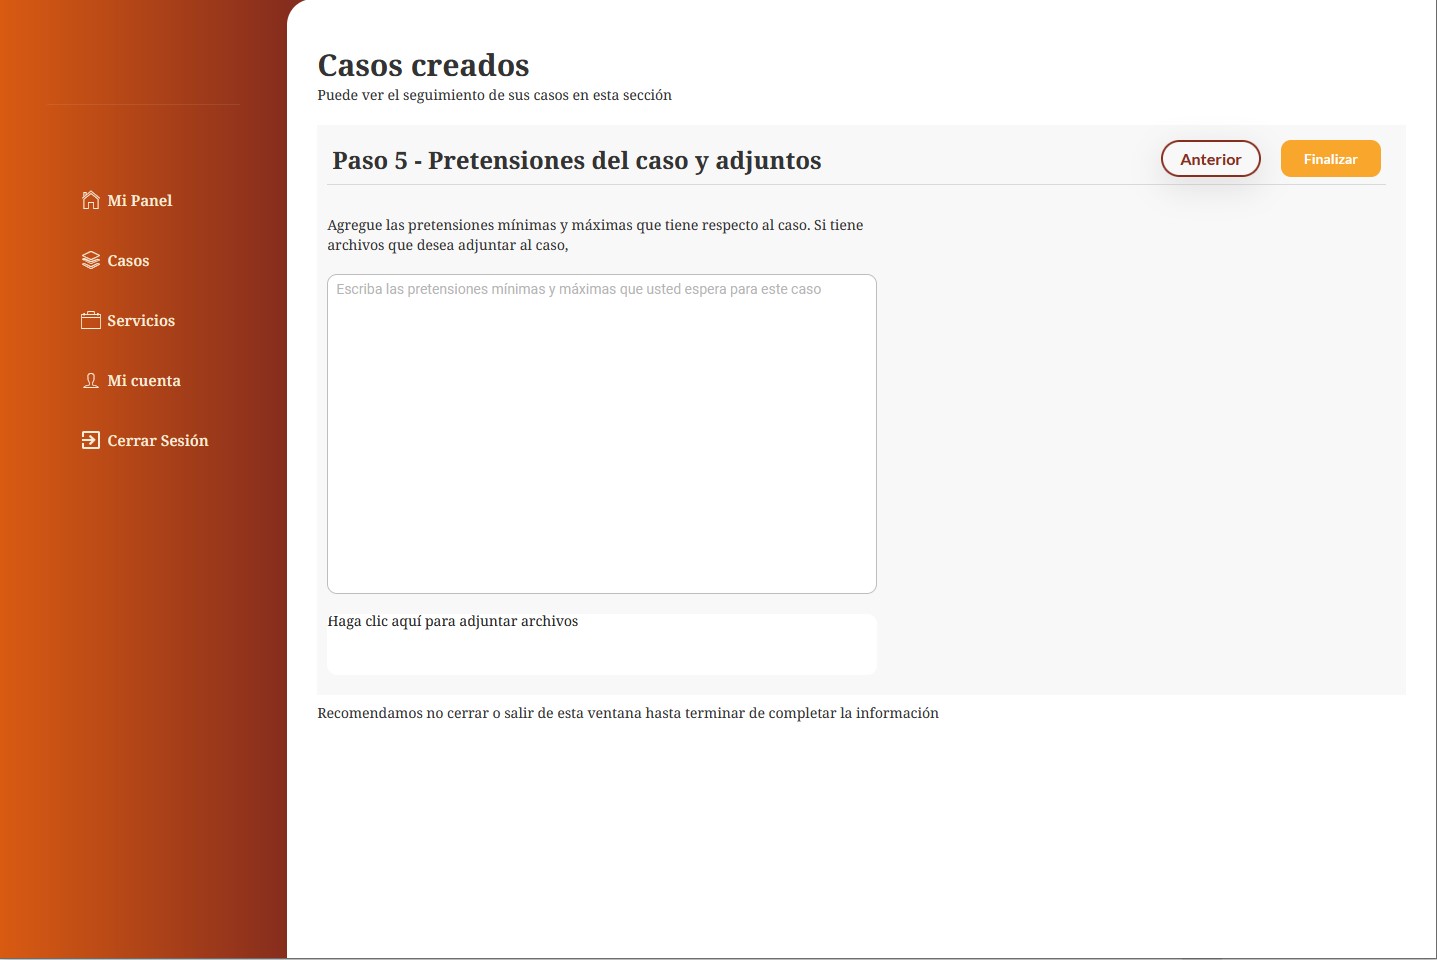Screen dimensions: 1437x960
Task: Focus the pretensiones text area
Action: 601,434
